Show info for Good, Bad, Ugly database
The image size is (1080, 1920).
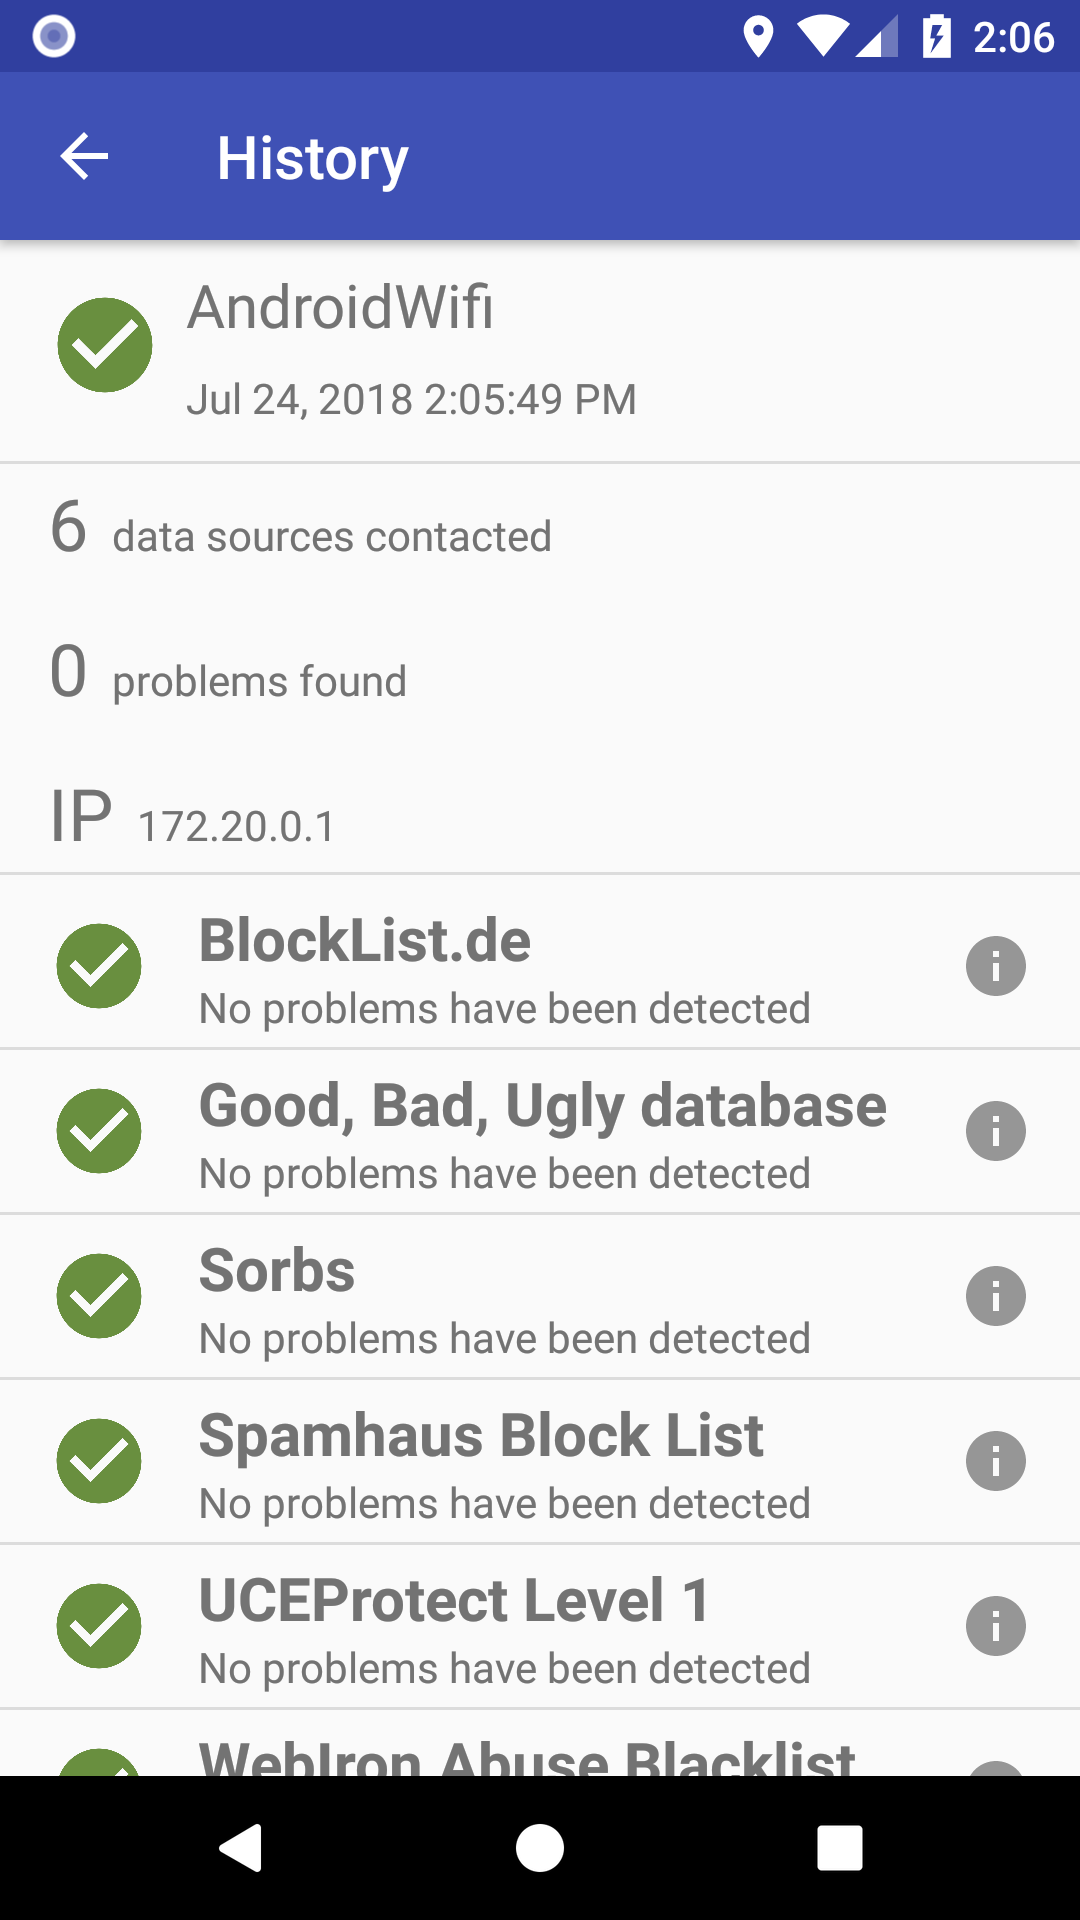click(995, 1131)
